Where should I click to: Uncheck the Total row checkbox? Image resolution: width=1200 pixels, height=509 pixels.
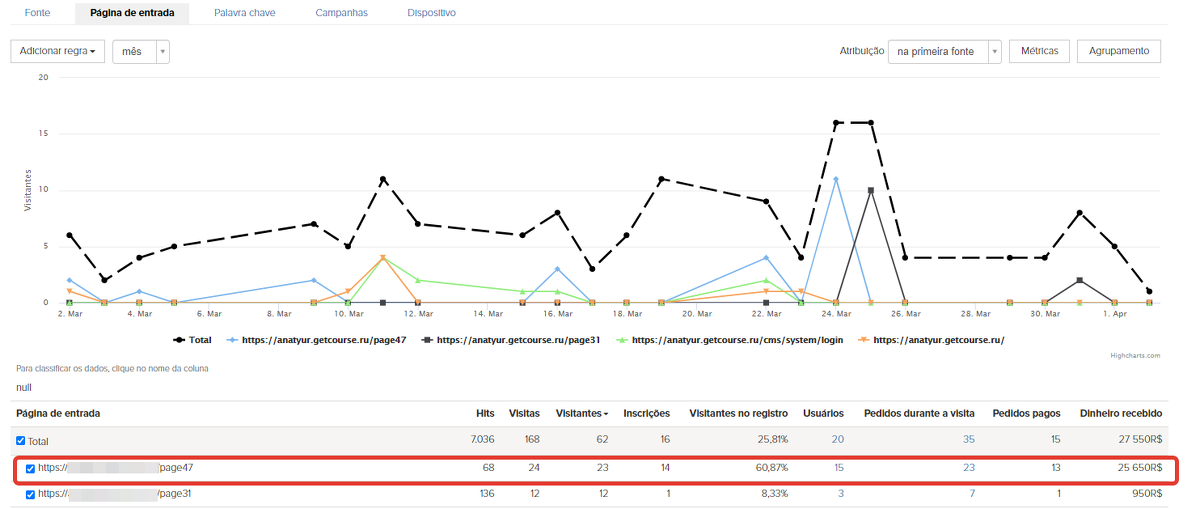[21, 441]
